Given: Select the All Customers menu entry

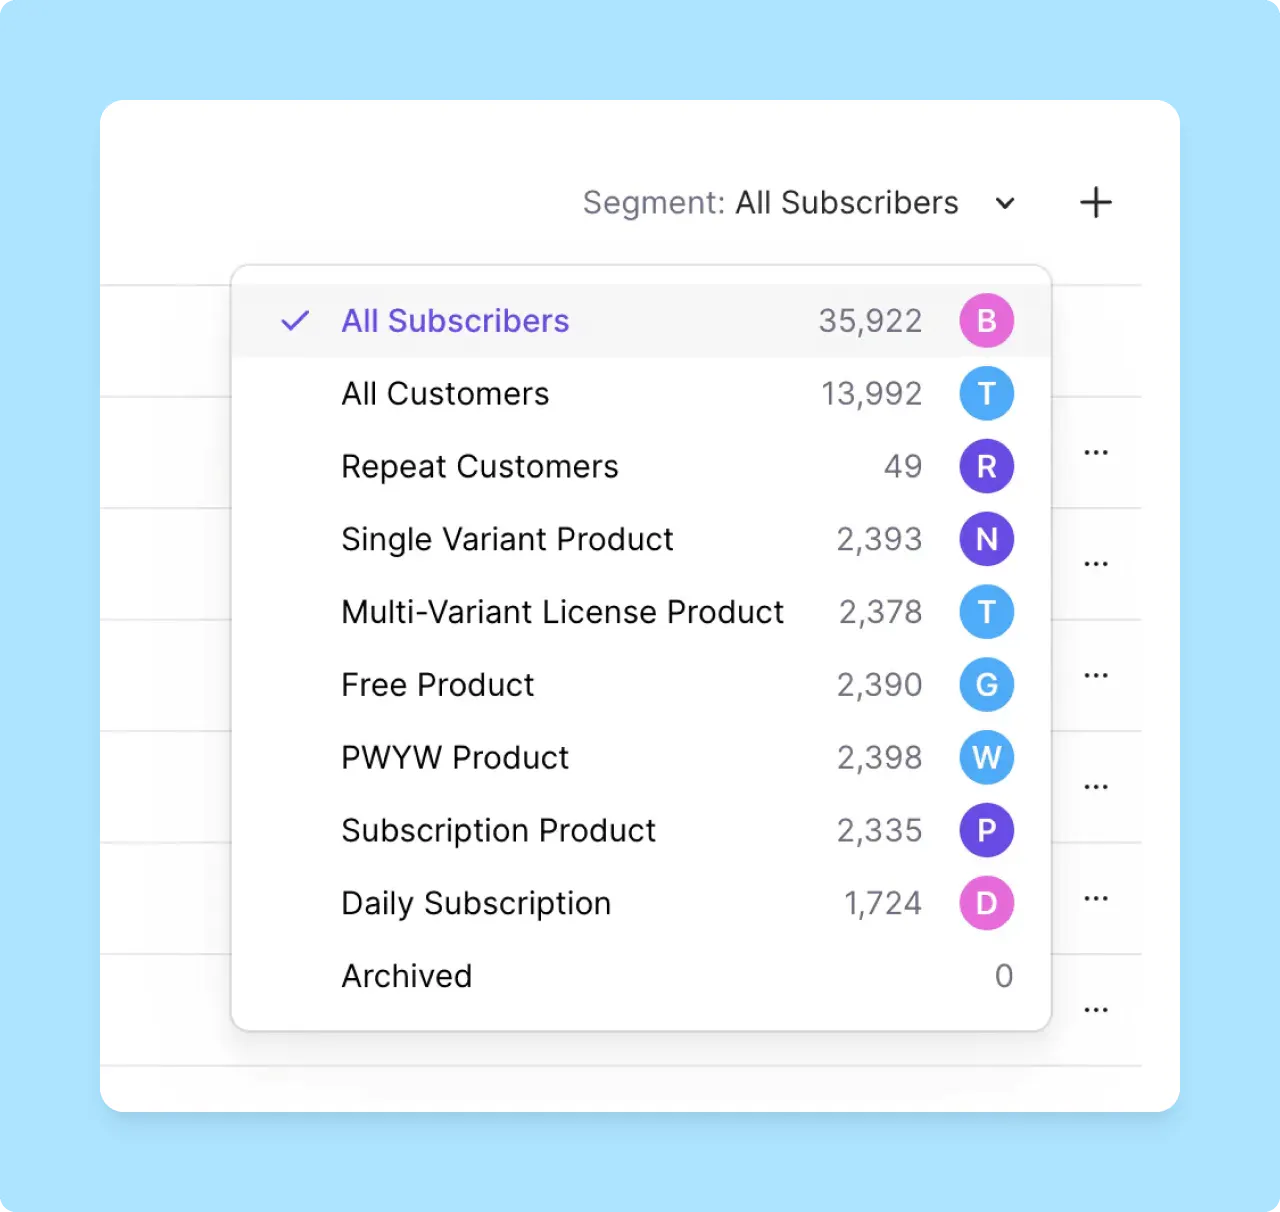Looking at the screenshot, I should 445,393.
